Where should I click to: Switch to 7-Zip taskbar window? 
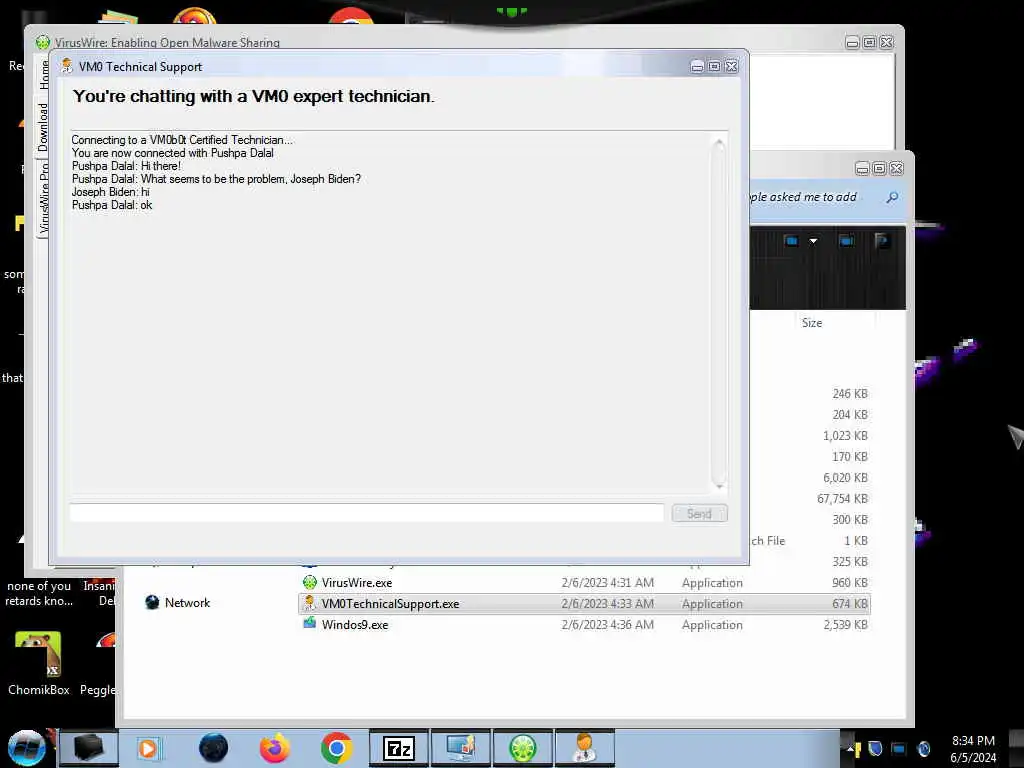point(399,748)
